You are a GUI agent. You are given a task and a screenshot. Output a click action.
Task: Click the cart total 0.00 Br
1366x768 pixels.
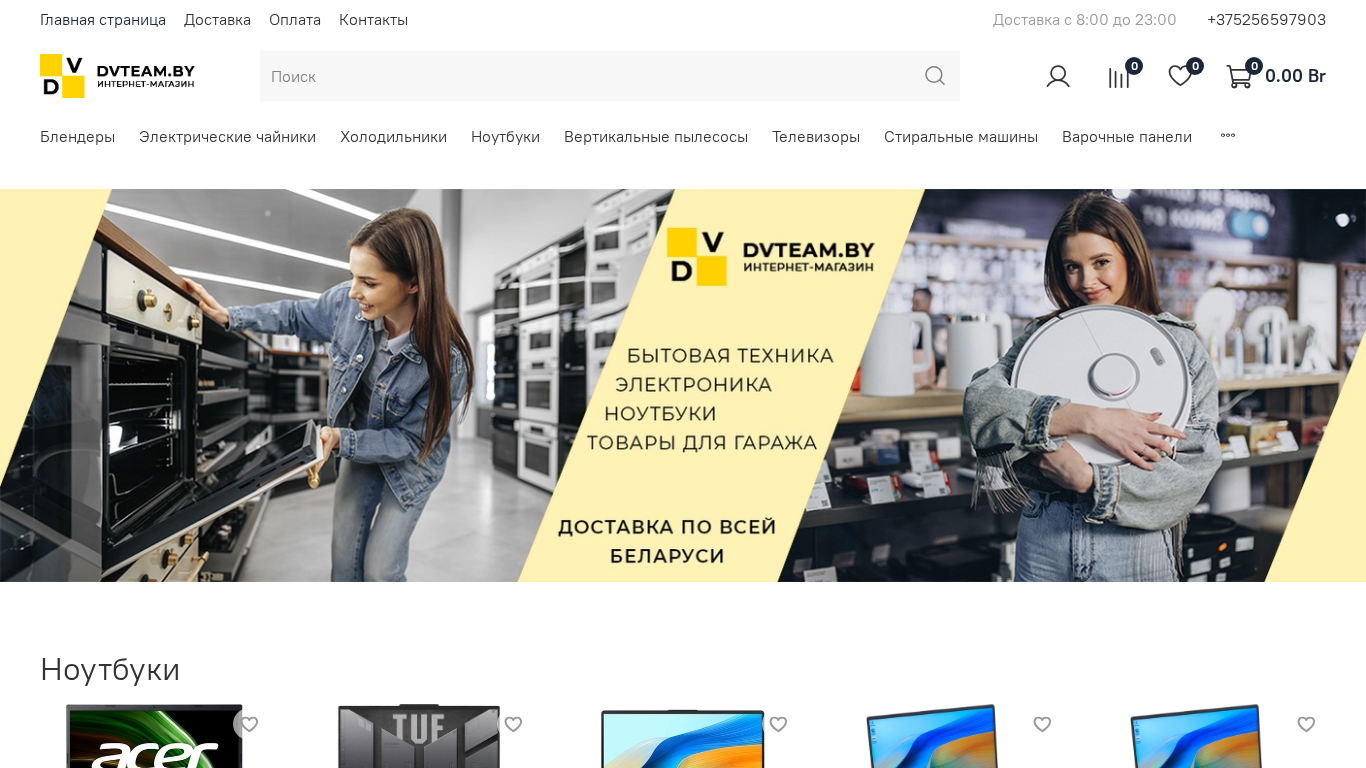[1295, 76]
